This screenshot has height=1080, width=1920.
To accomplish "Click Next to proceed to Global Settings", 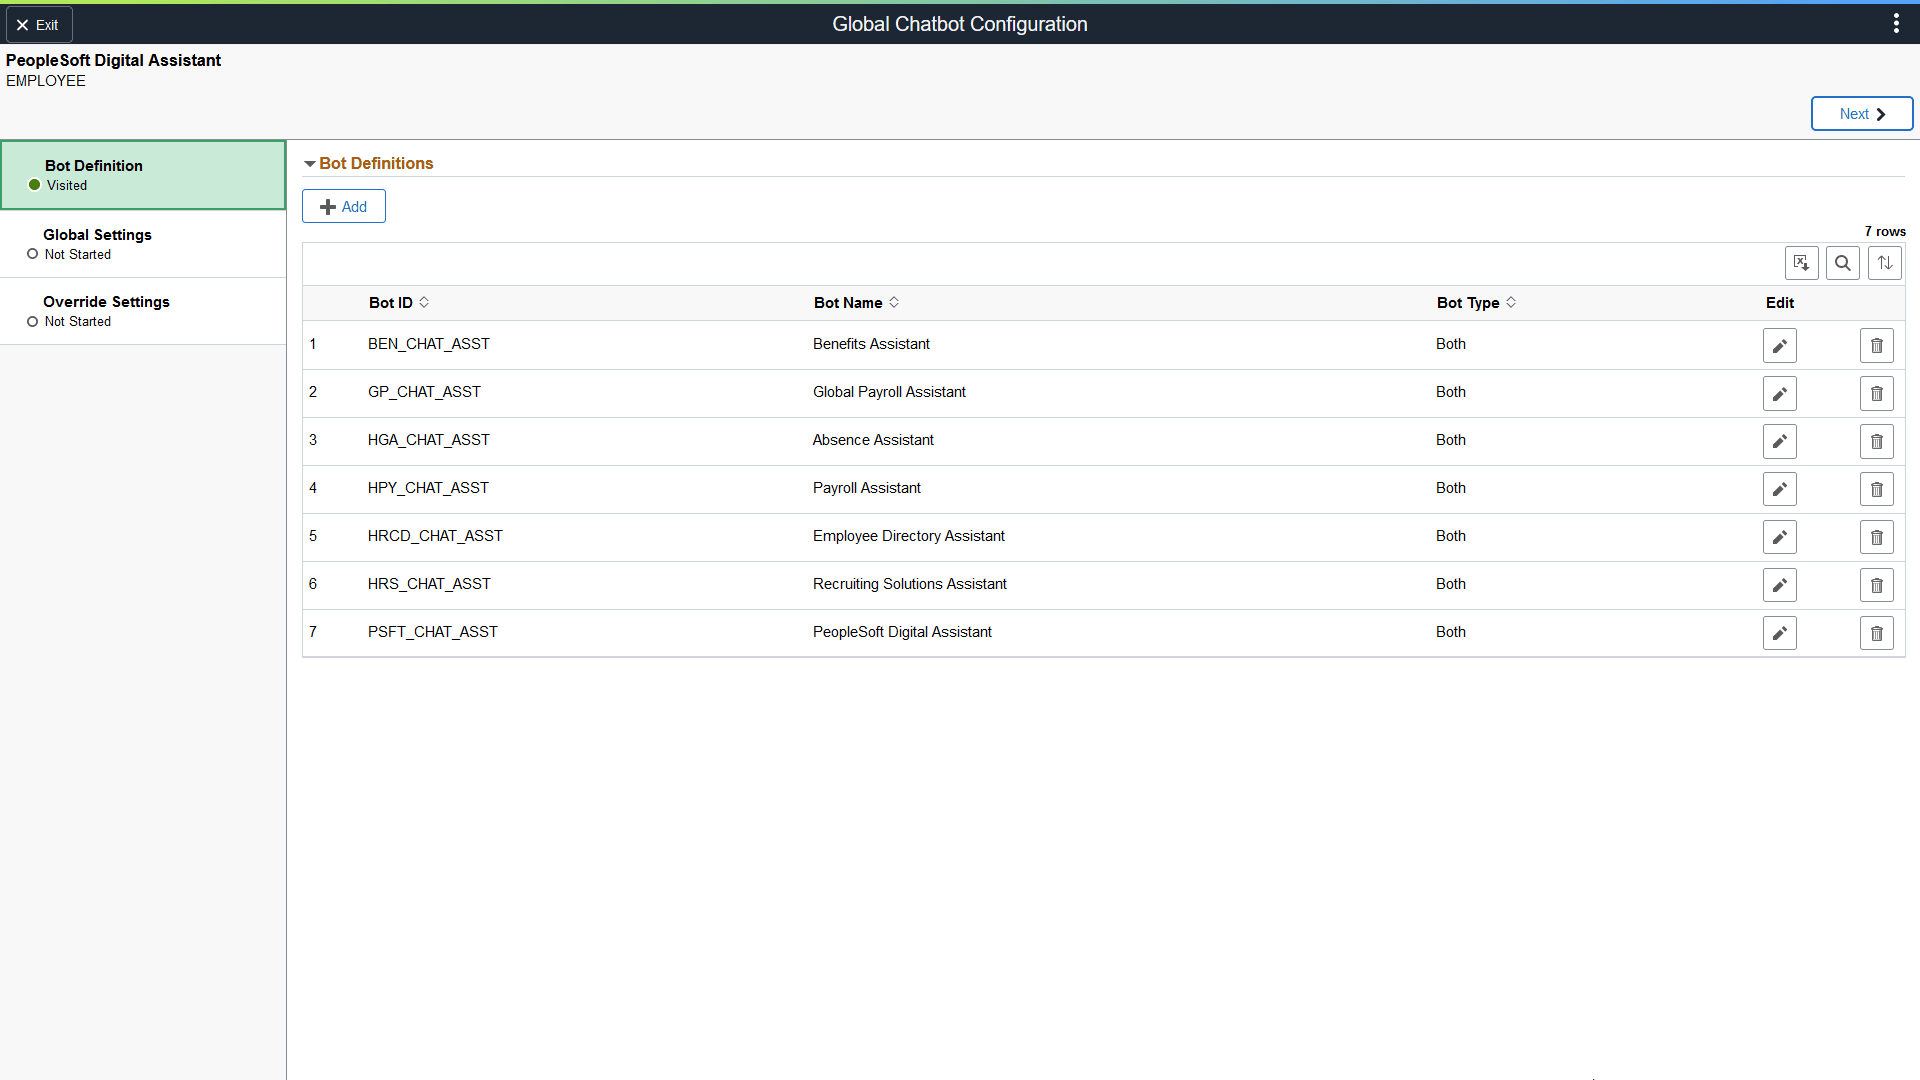I will tap(1861, 113).
